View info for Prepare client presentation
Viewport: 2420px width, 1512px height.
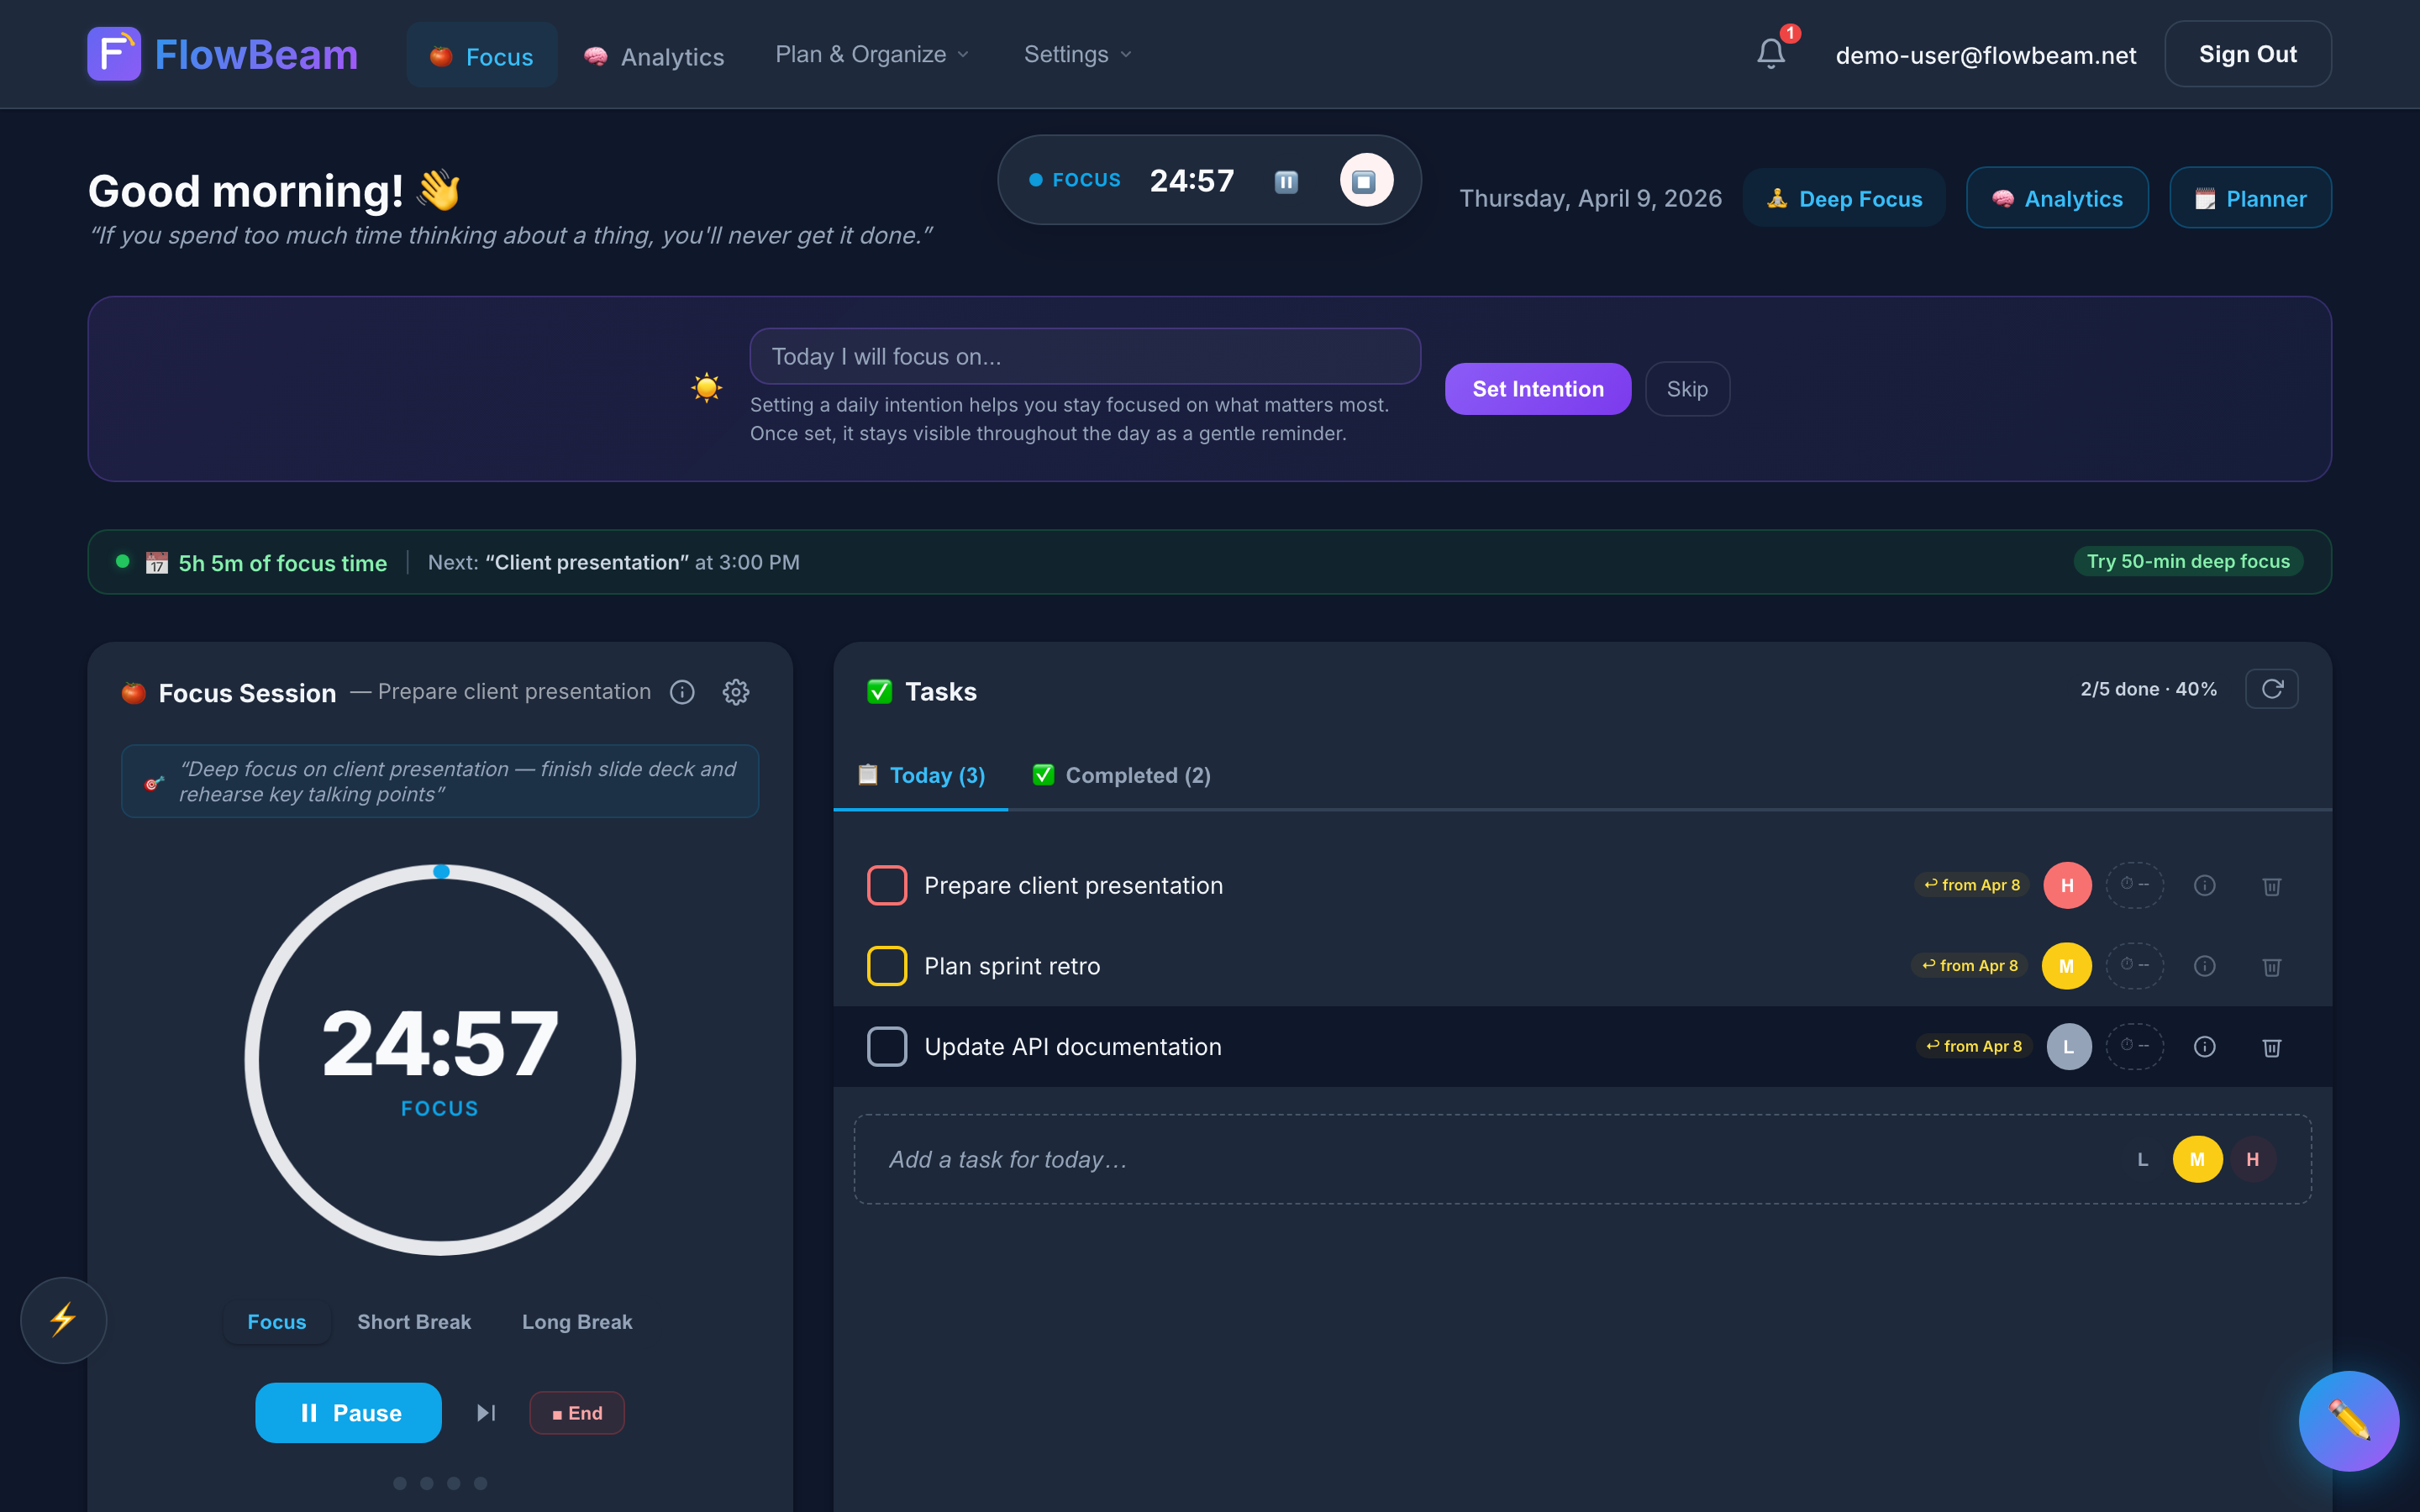click(x=2204, y=886)
